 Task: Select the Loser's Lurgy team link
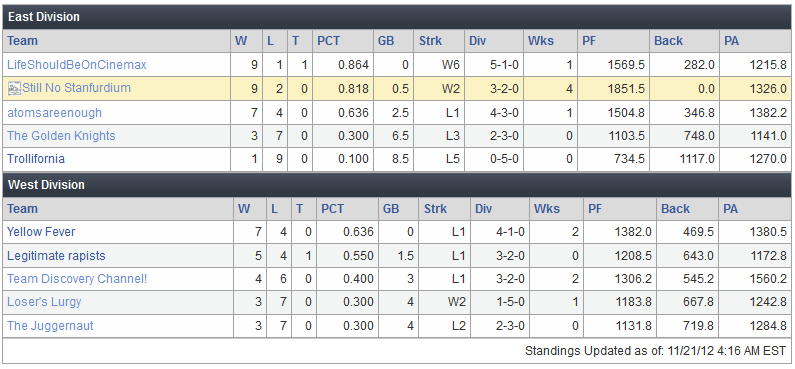click(x=44, y=302)
